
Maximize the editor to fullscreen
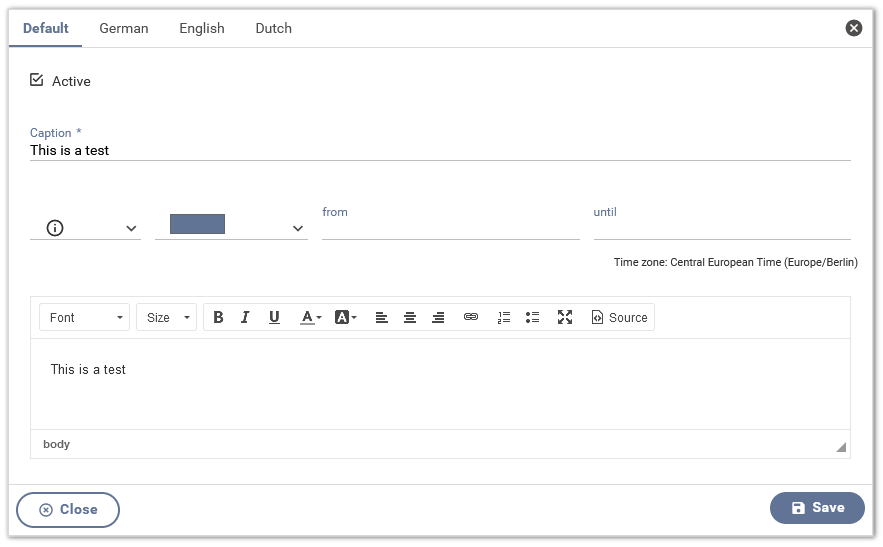click(x=565, y=317)
